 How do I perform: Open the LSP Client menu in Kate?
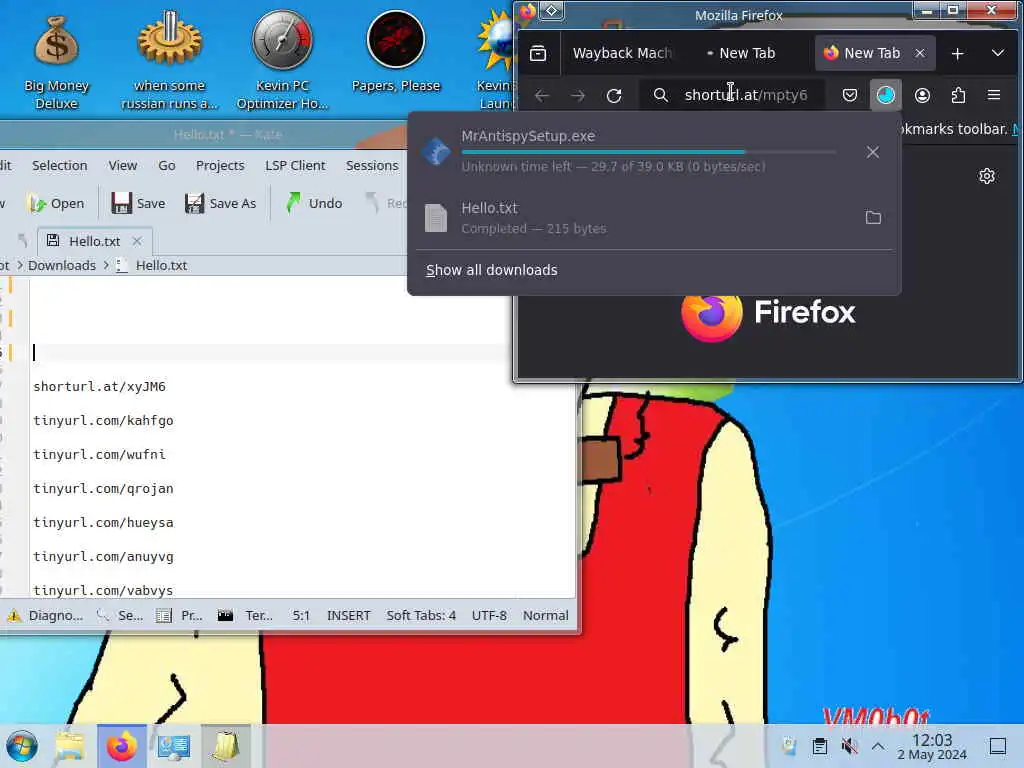point(295,166)
